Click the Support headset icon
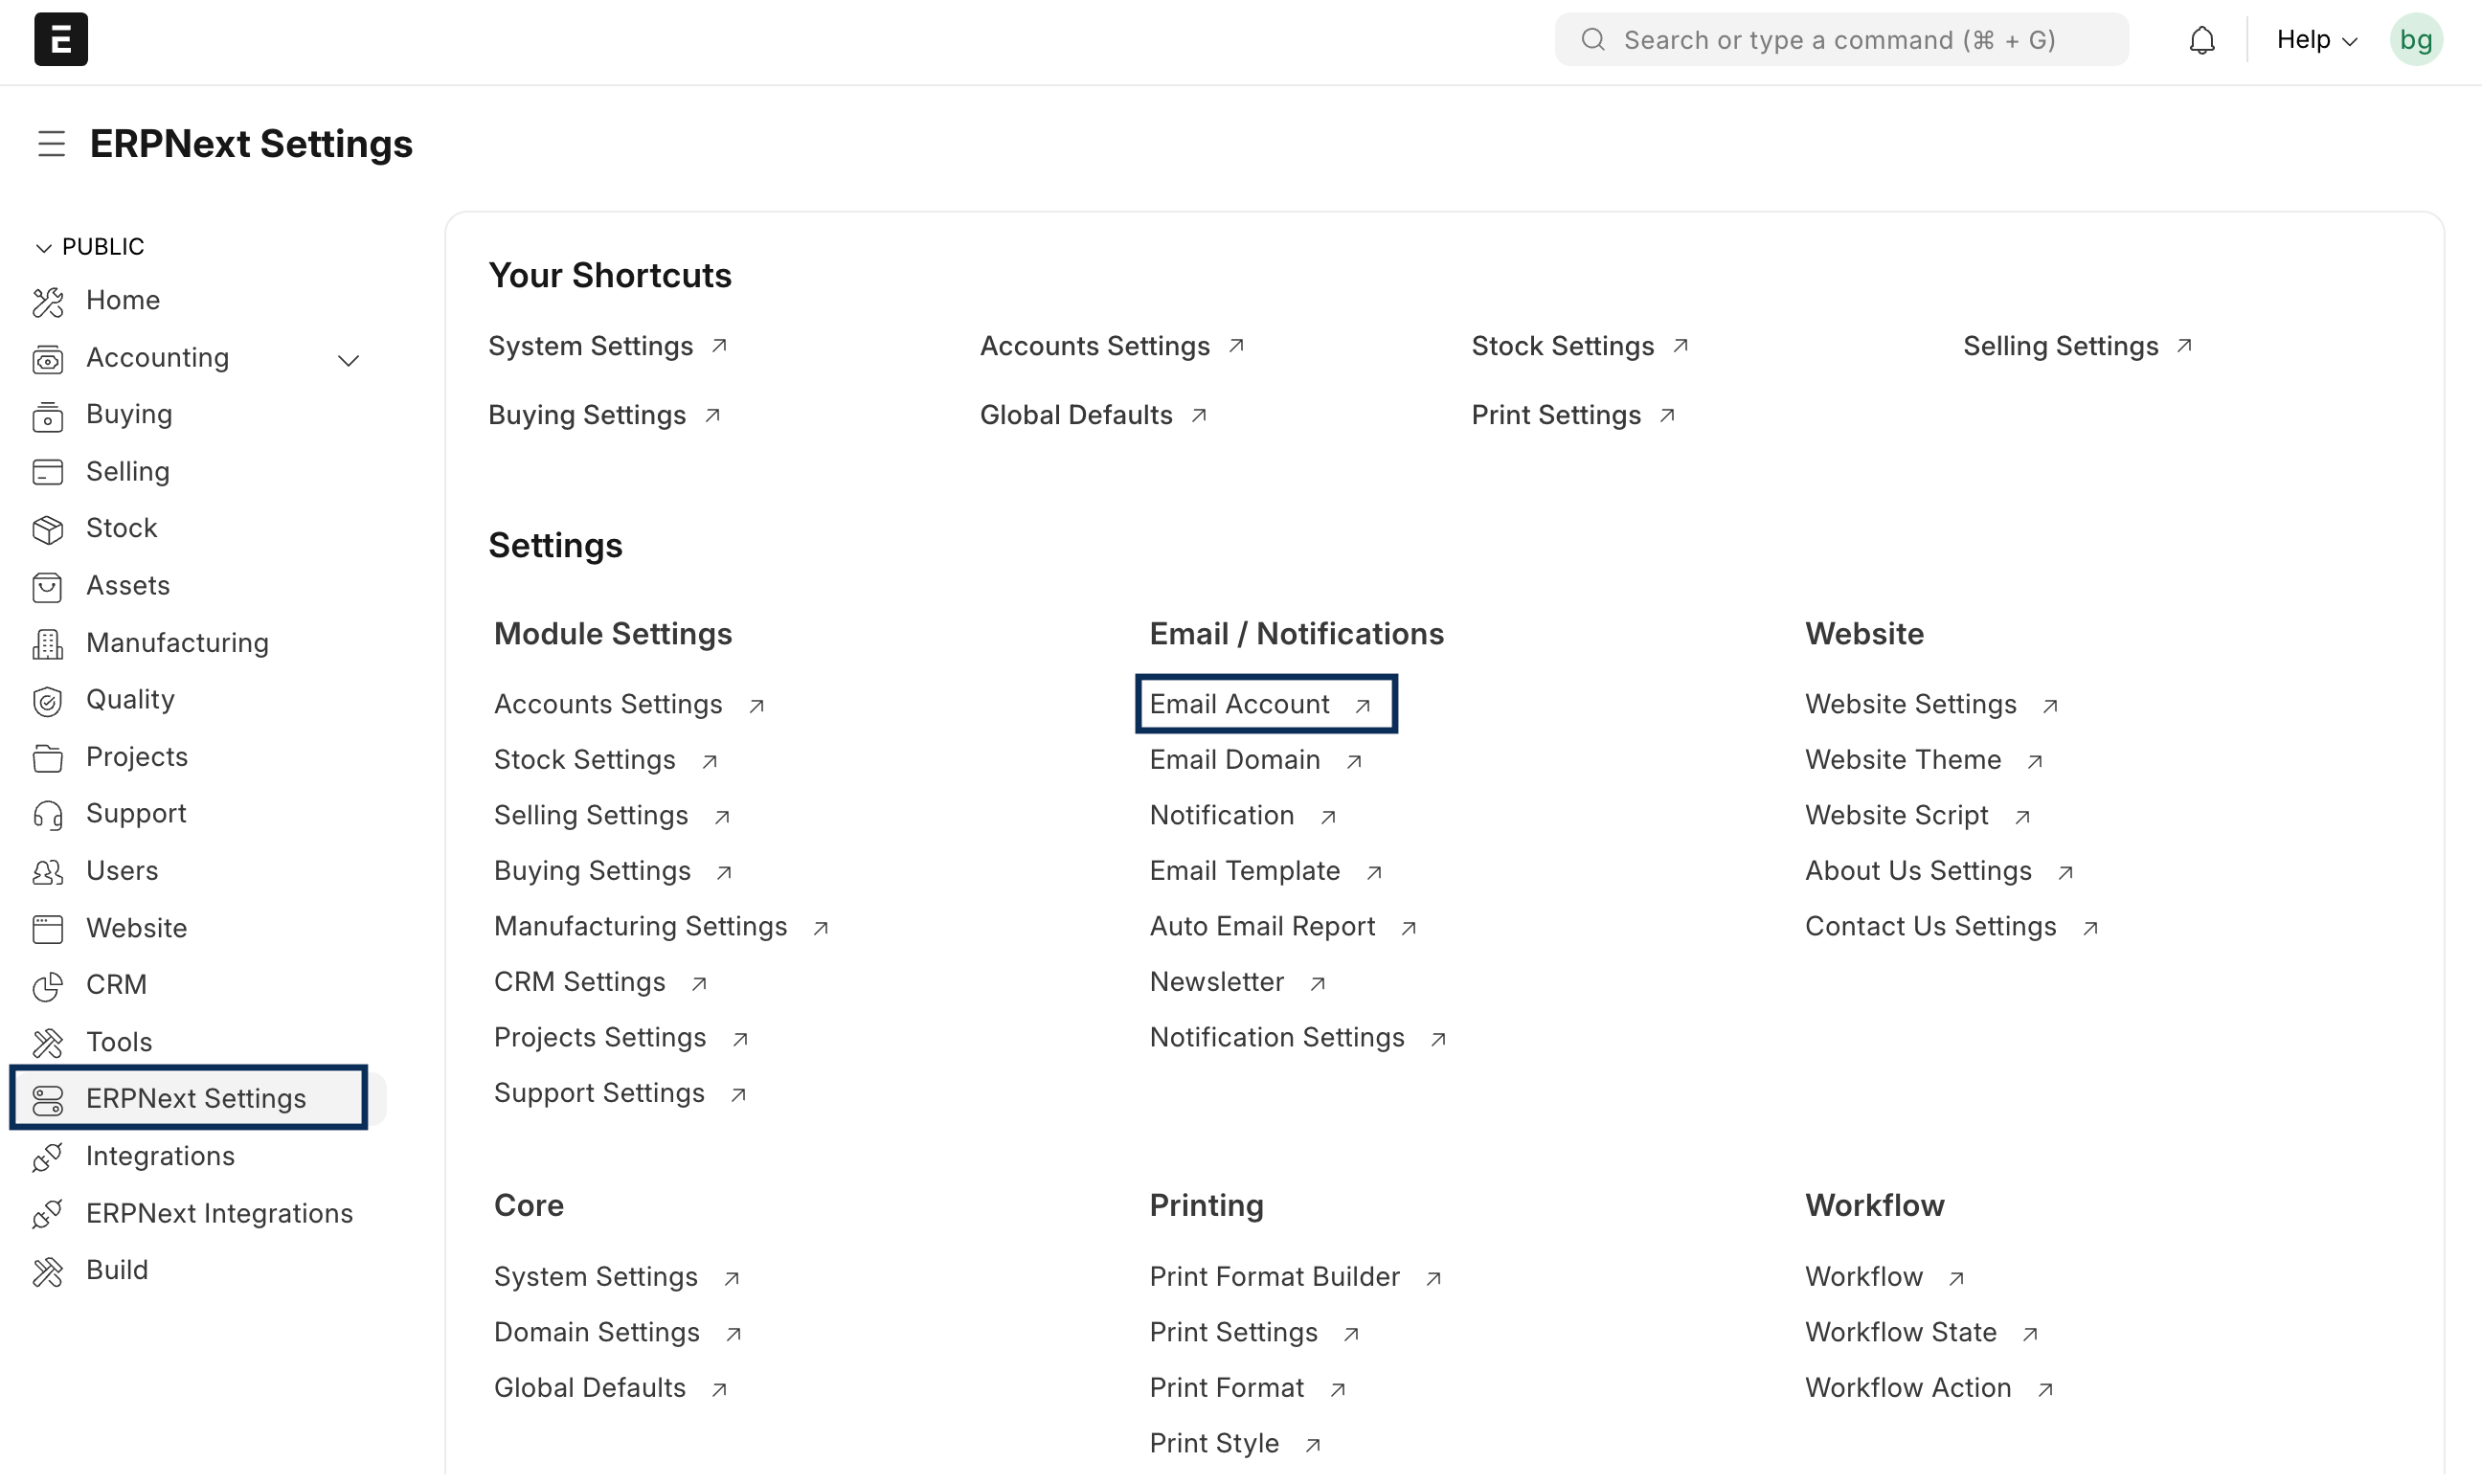Image resolution: width=2482 pixels, height=1484 pixels. click(47, 815)
